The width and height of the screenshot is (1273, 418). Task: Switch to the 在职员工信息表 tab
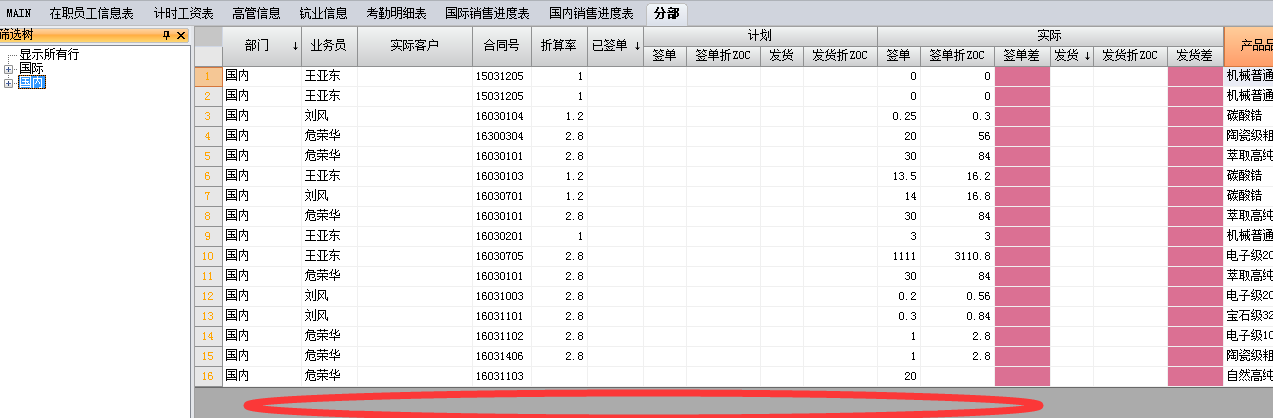point(91,13)
